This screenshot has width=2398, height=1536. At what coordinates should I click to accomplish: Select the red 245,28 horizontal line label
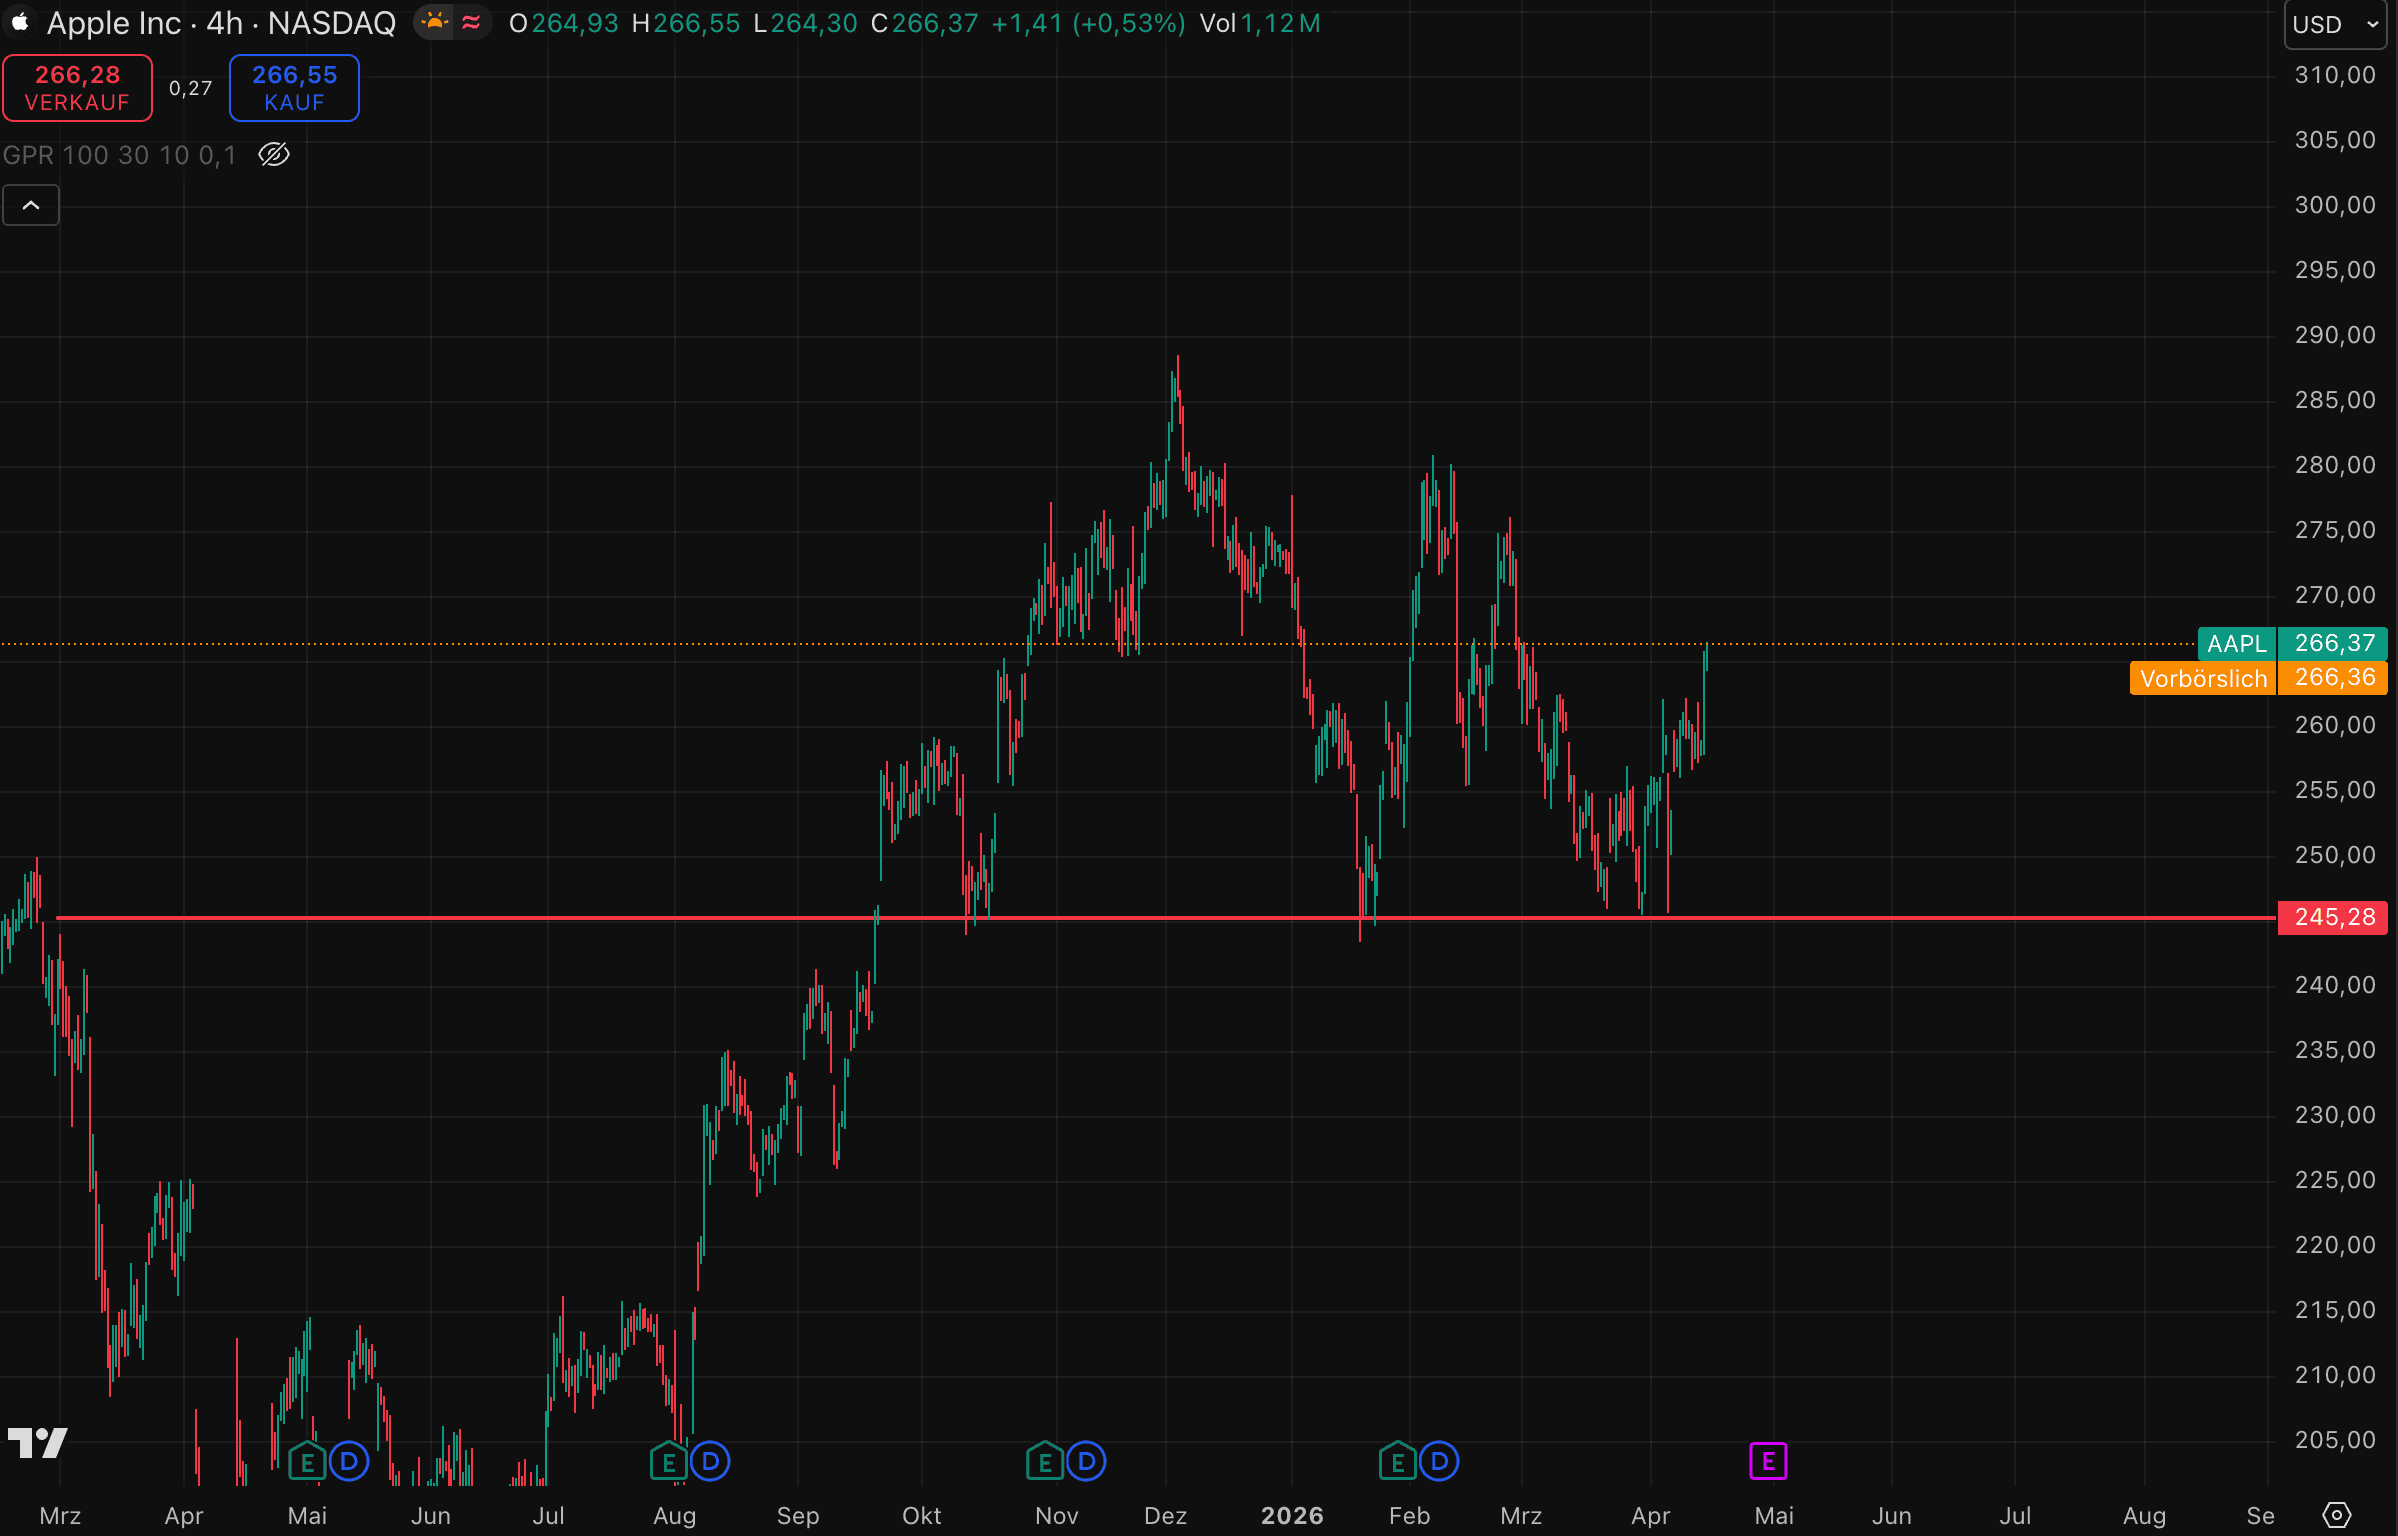click(x=2332, y=917)
